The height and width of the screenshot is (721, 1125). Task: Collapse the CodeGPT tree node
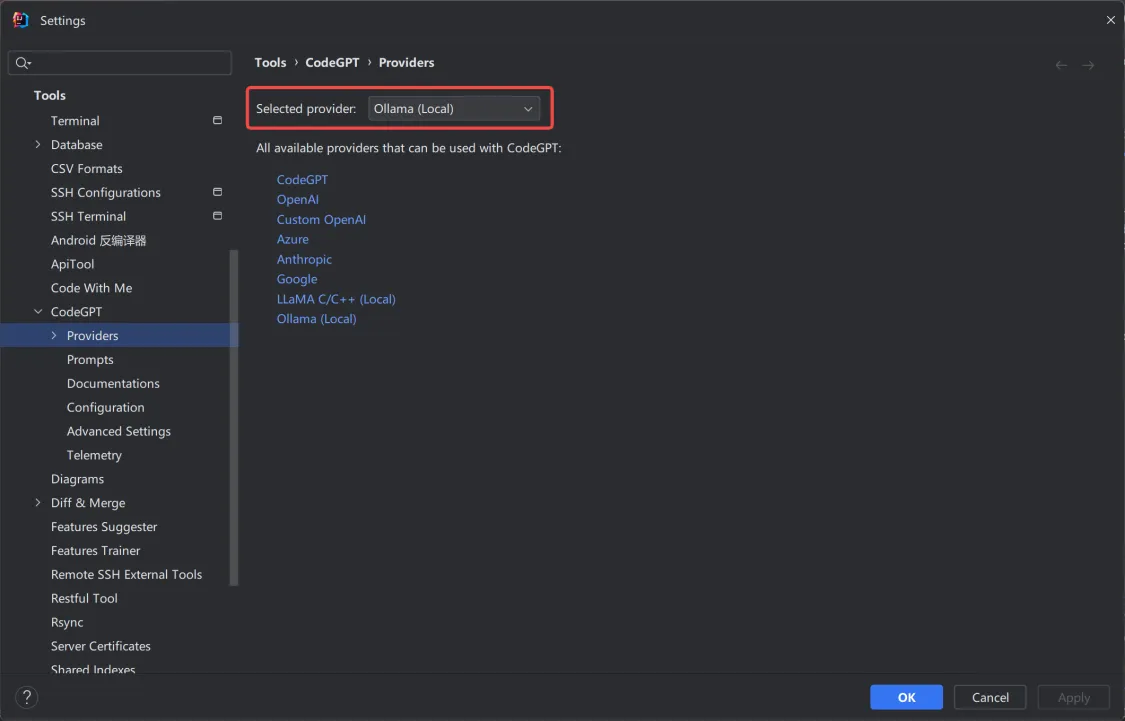(x=38, y=312)
